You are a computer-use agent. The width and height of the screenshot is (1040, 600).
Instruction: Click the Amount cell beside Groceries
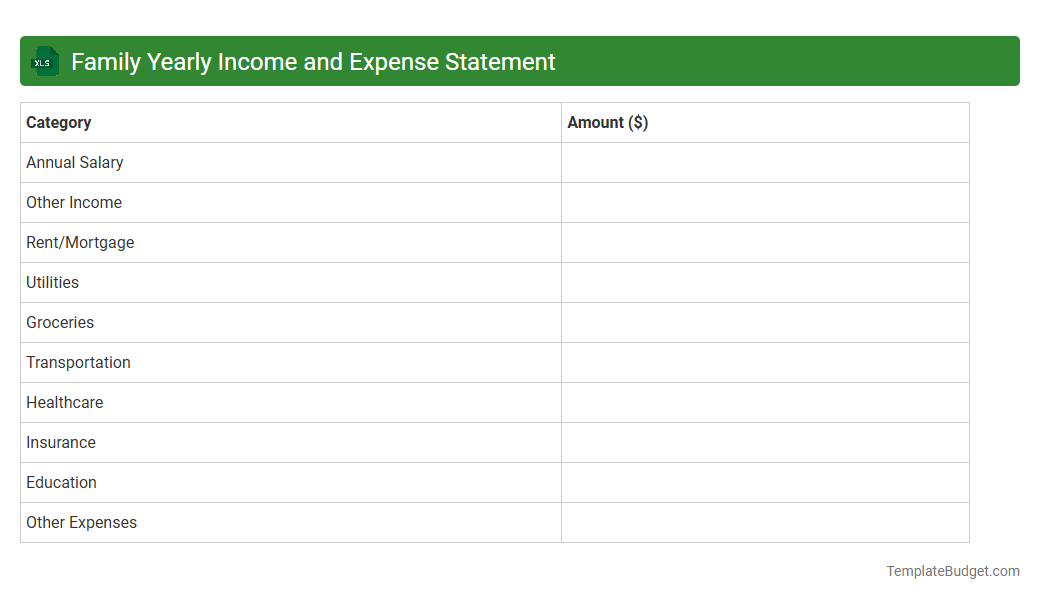click(765, 322)
